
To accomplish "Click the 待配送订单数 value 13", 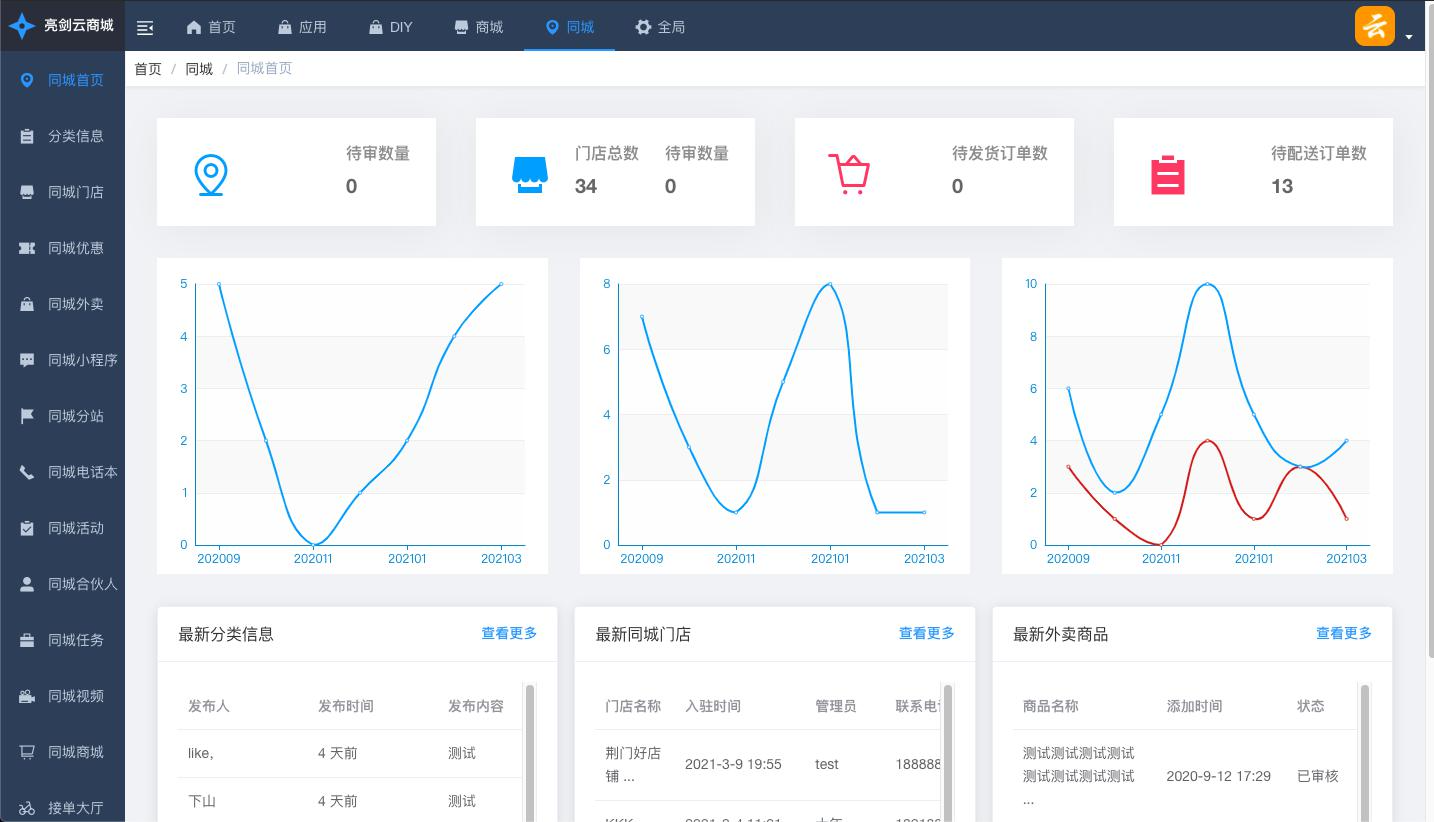I will click(x=1282, y=186).
